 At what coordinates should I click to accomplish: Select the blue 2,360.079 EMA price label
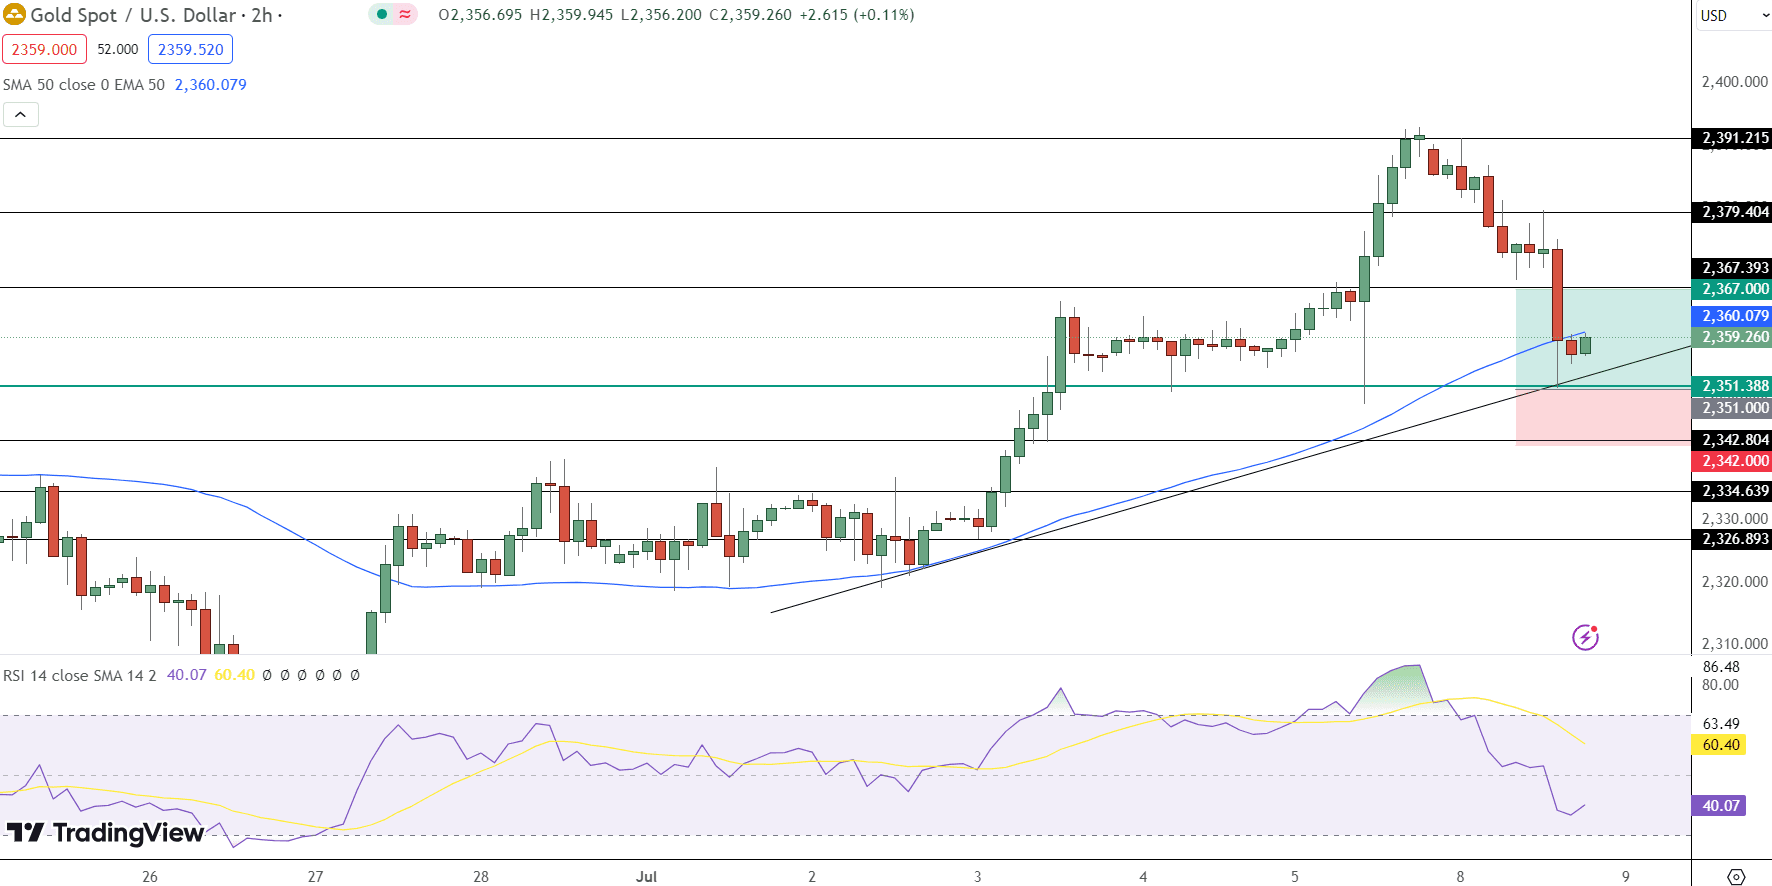[1732, 316]
